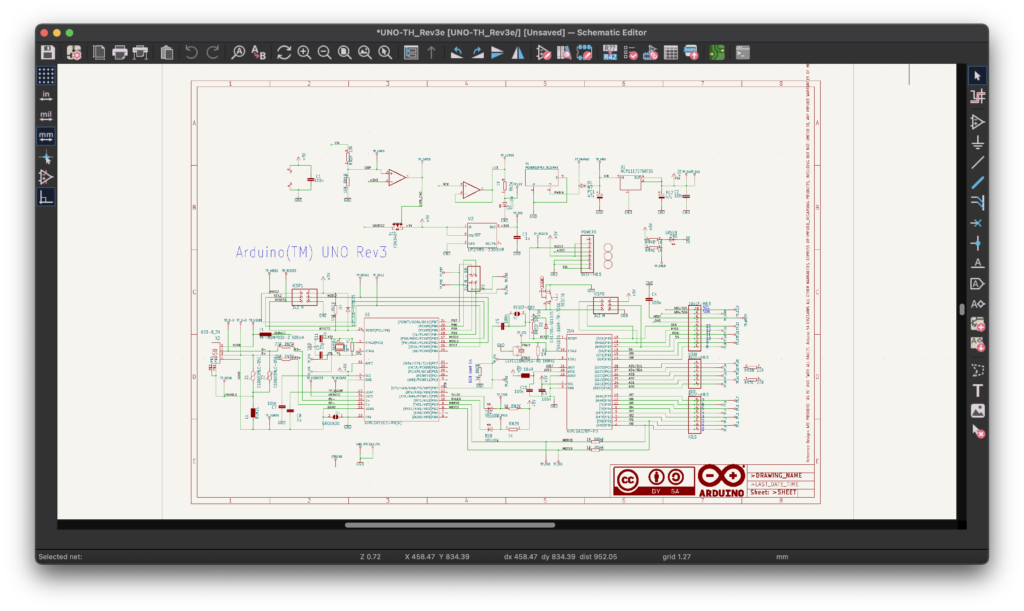Open Find and Replace
The width and height of the screenshot is (1024, 611).
[x=259, y=53]
